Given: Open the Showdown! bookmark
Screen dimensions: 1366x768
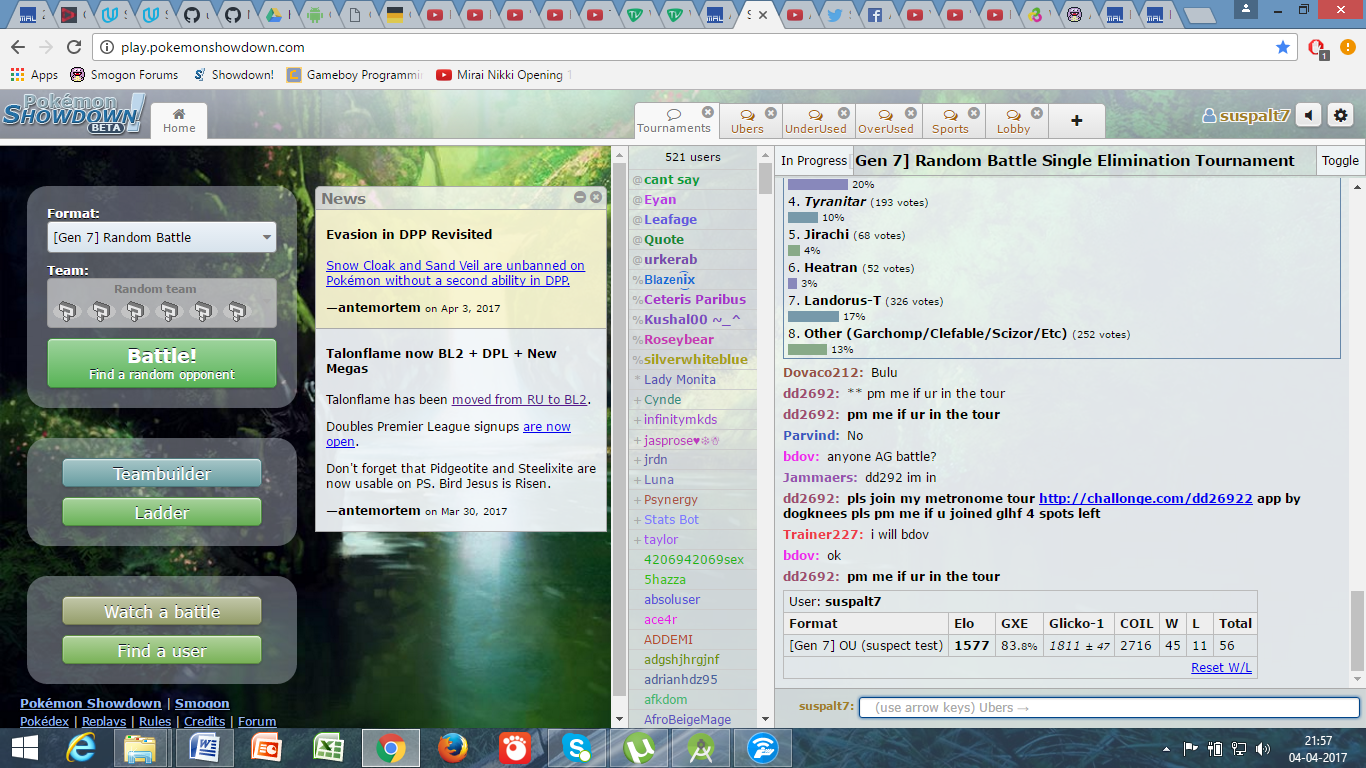Looking at the screenshot, I should (233, 75).
